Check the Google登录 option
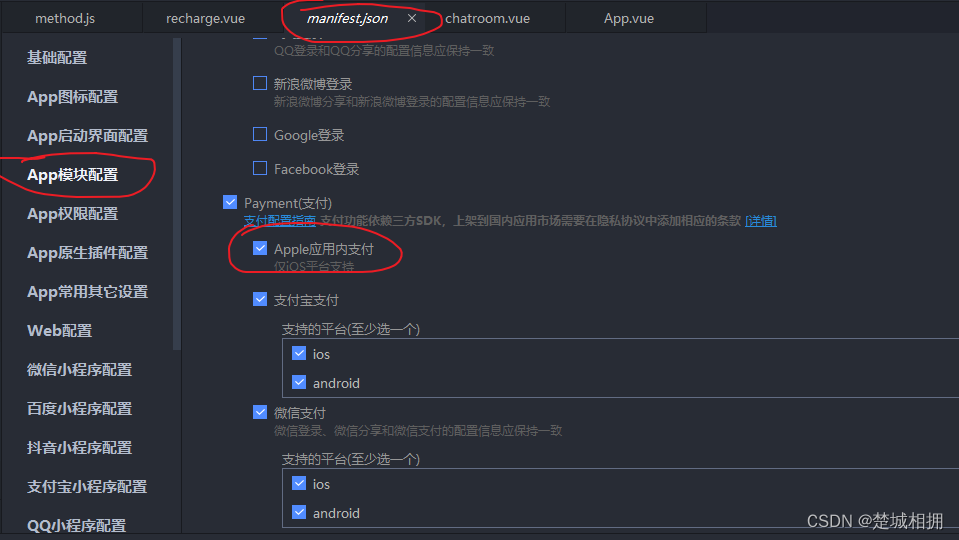Viewport: 959px width, 540px height. 260,134
